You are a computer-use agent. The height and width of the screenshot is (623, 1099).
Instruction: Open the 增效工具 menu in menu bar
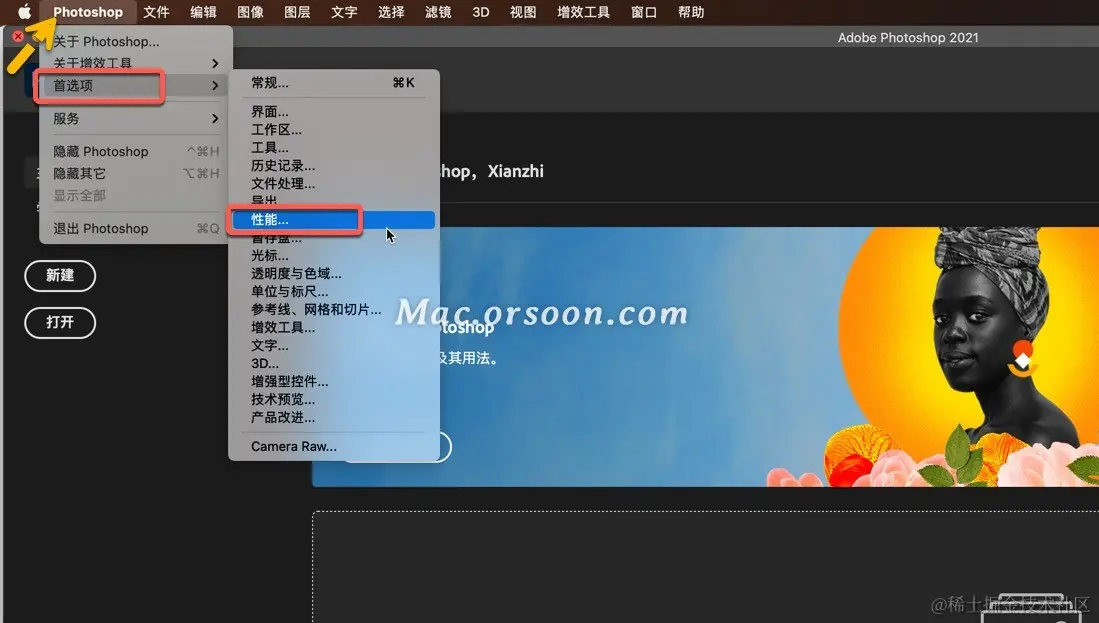pos(583,12)
